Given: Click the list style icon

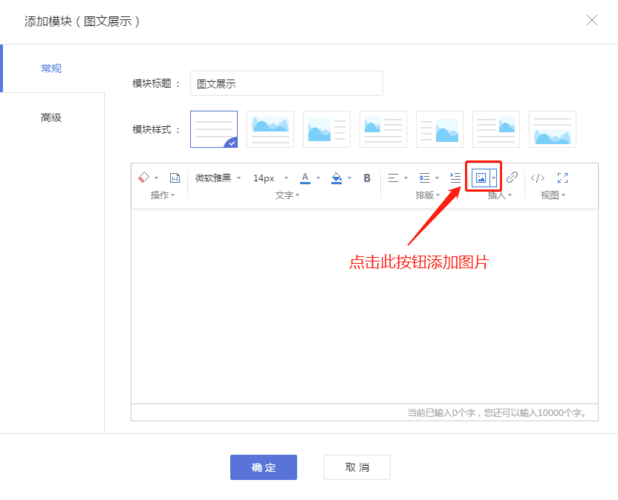Looking at the screenshot, I should point(424,178).
